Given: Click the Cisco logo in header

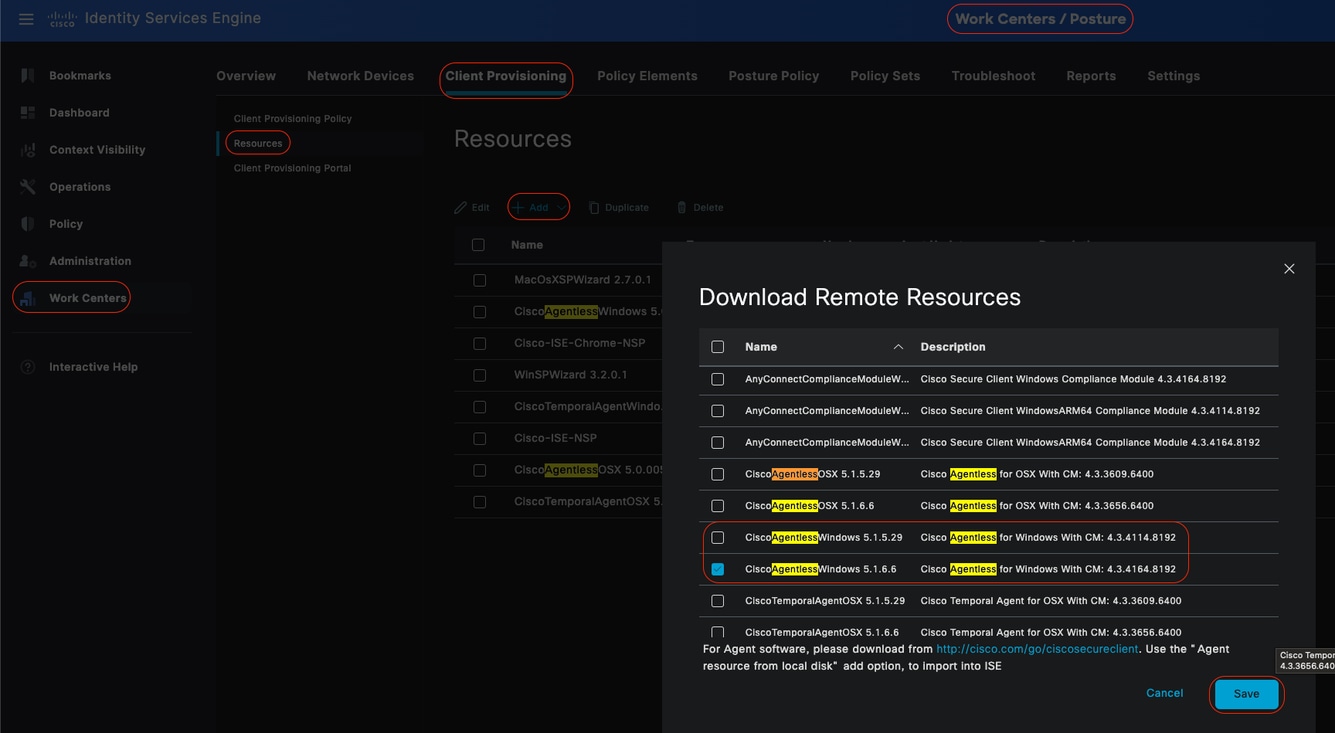Looking at the screenshot, I should 62,19.
